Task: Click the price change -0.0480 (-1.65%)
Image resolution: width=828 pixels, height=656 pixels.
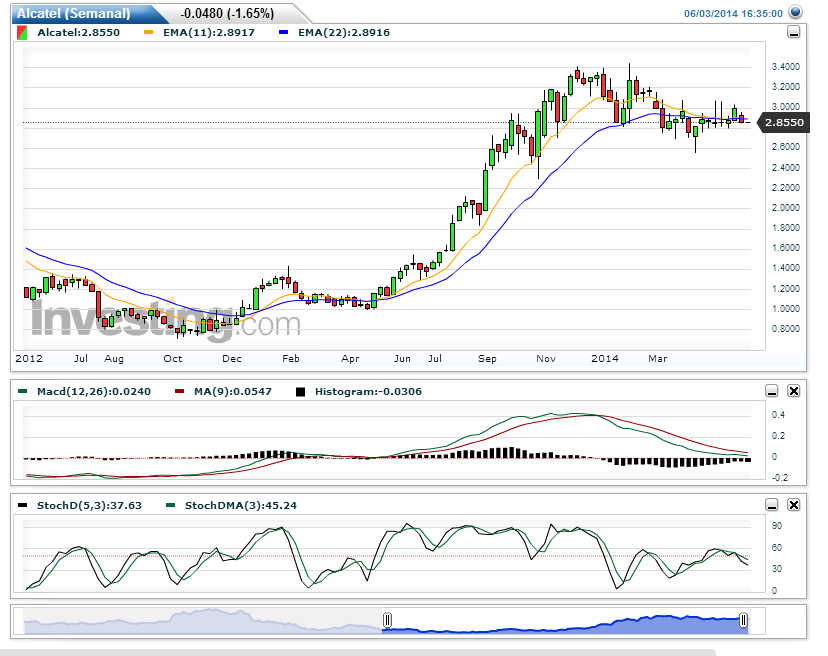Action: [227, 14]
